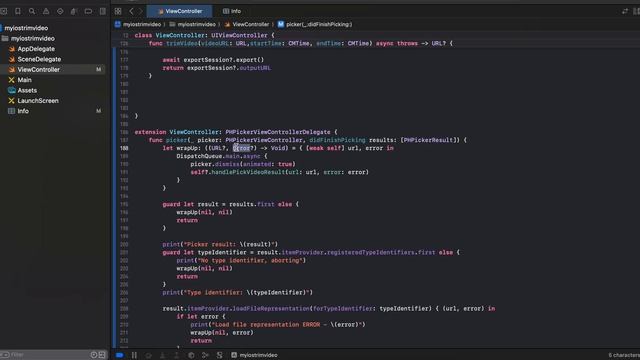The image size is (640, 360).
Task: Switch to the Info editor tab
Action: pos(232,11)
